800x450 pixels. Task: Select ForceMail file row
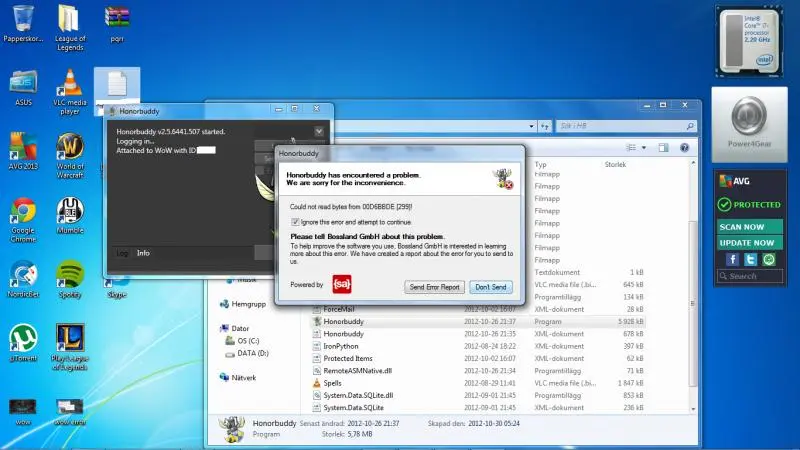(478, 309)
